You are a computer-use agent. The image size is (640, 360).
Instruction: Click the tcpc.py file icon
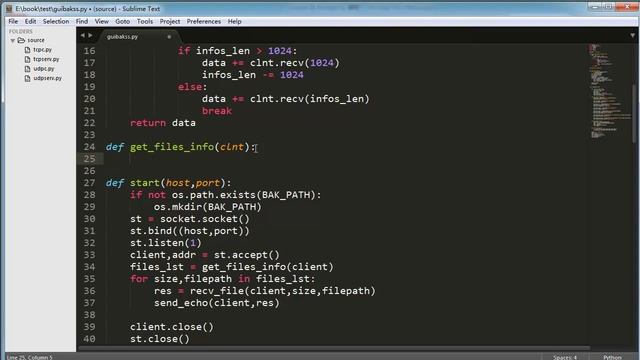tap(27, 50)
